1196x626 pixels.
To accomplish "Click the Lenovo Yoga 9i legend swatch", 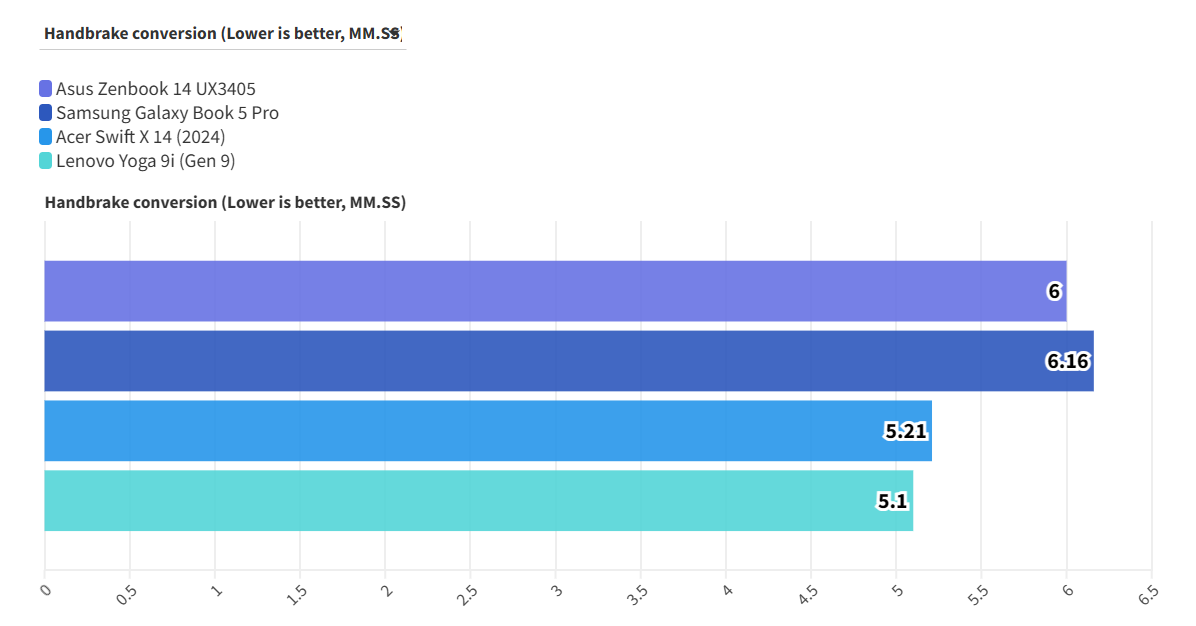I will [46, 161].
